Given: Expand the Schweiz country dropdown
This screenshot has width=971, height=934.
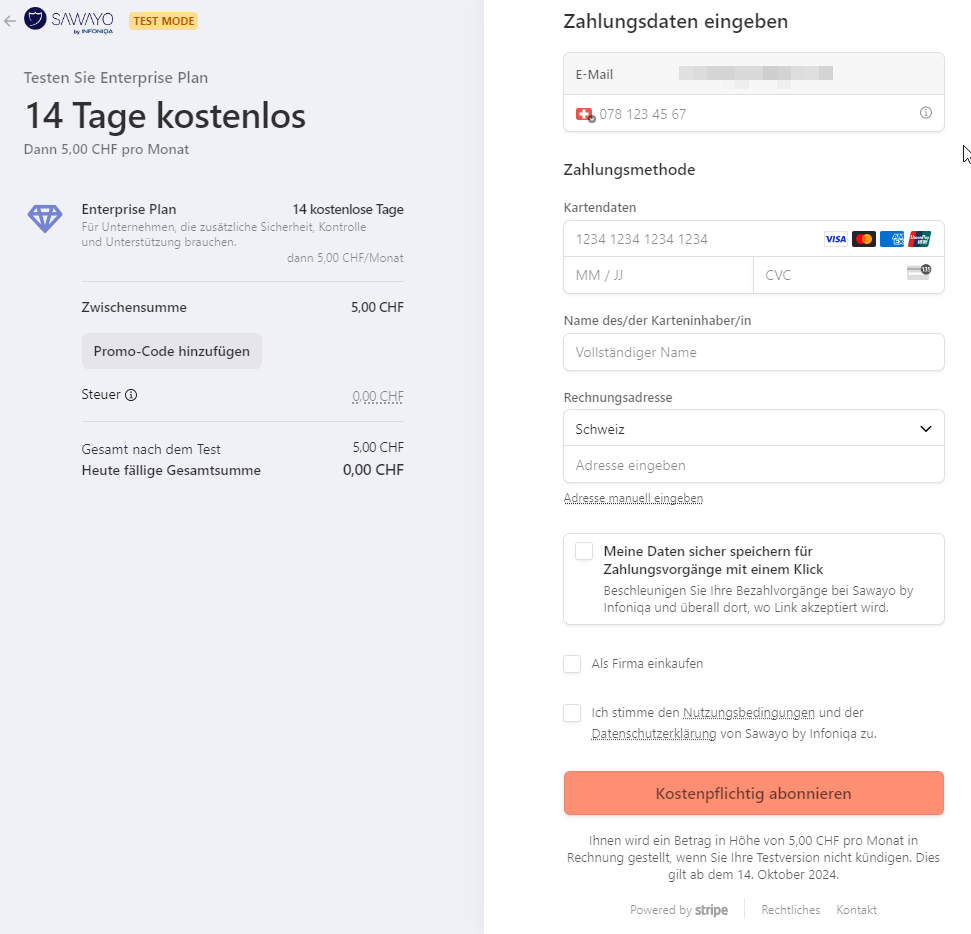Looking at the screenshot, I should tap(754, 429).
